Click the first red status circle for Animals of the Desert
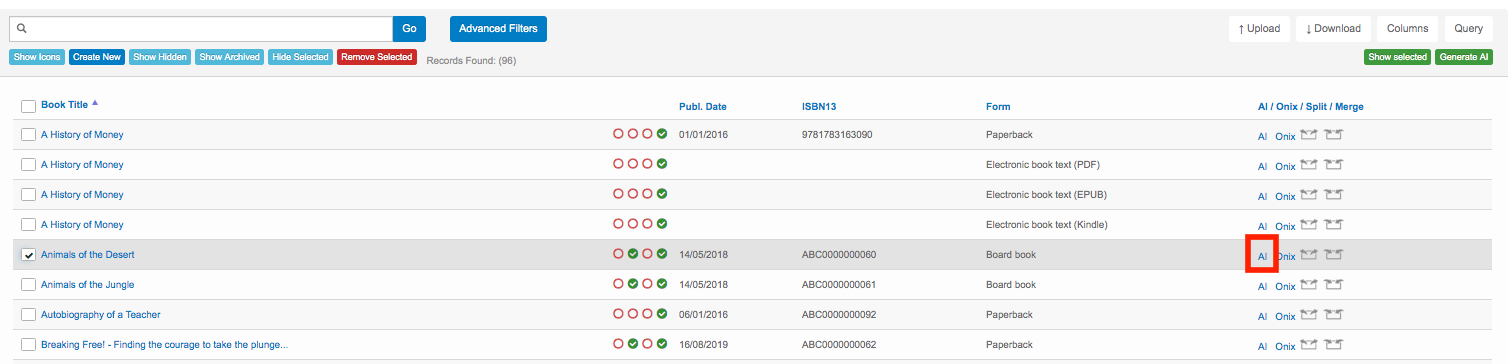 [x=618, y=254]
